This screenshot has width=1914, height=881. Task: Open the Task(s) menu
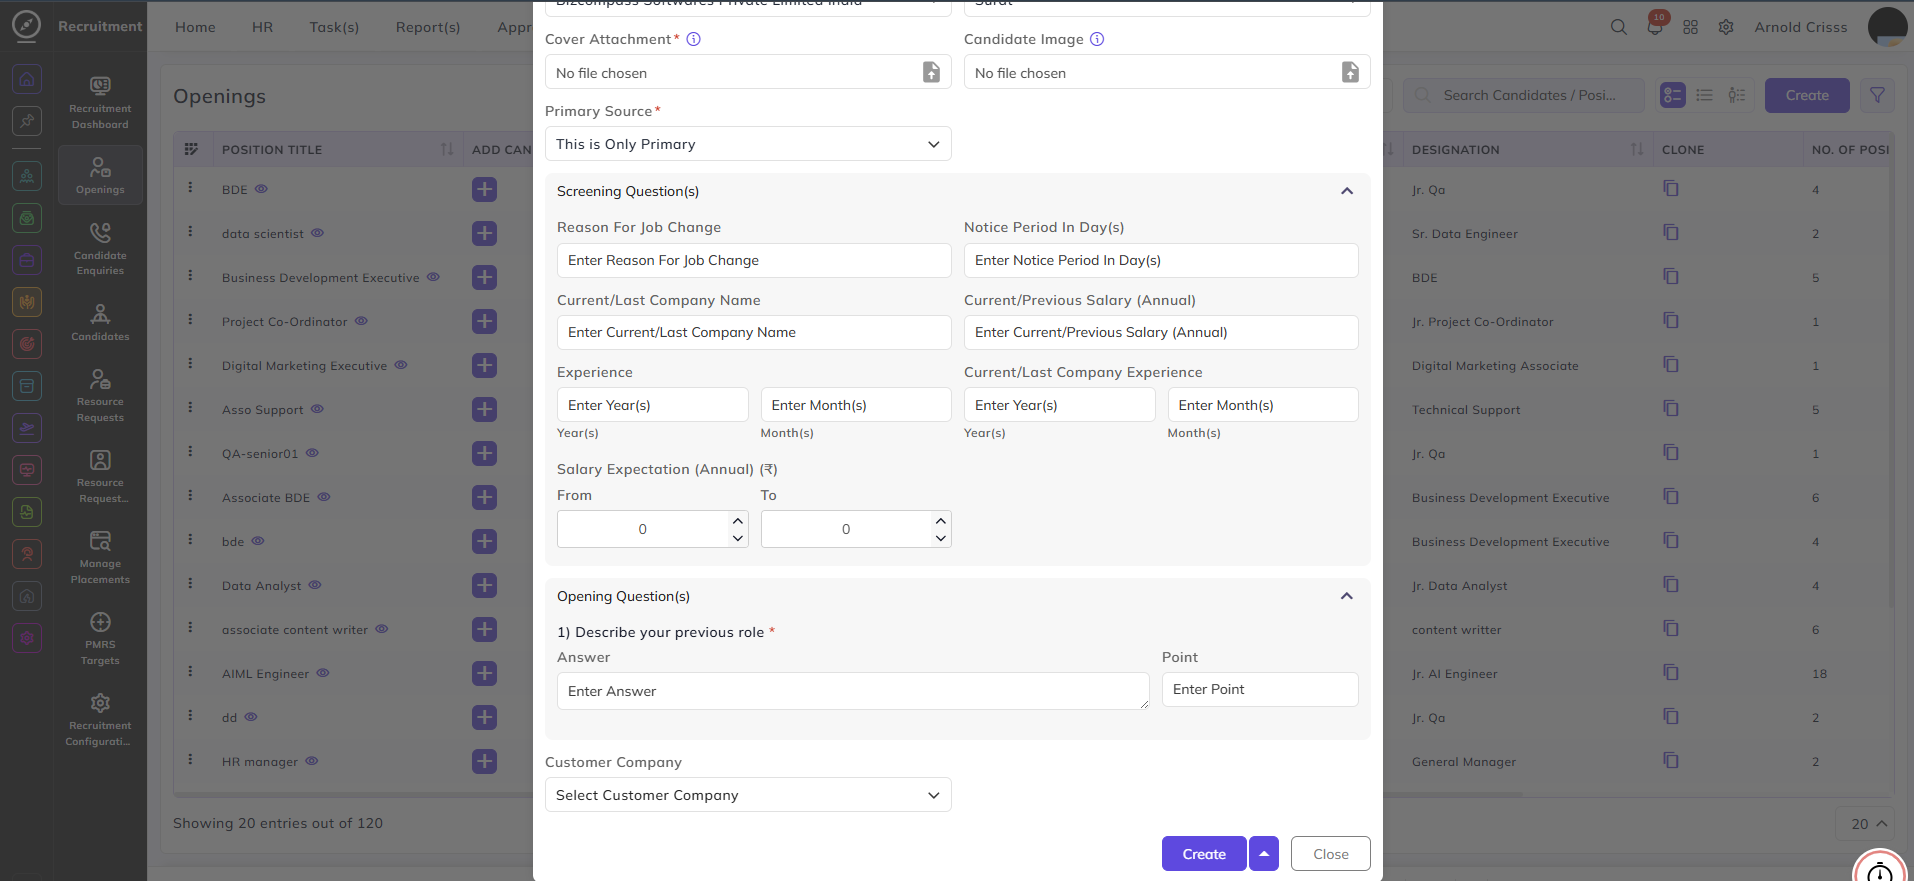coord(334,27)
